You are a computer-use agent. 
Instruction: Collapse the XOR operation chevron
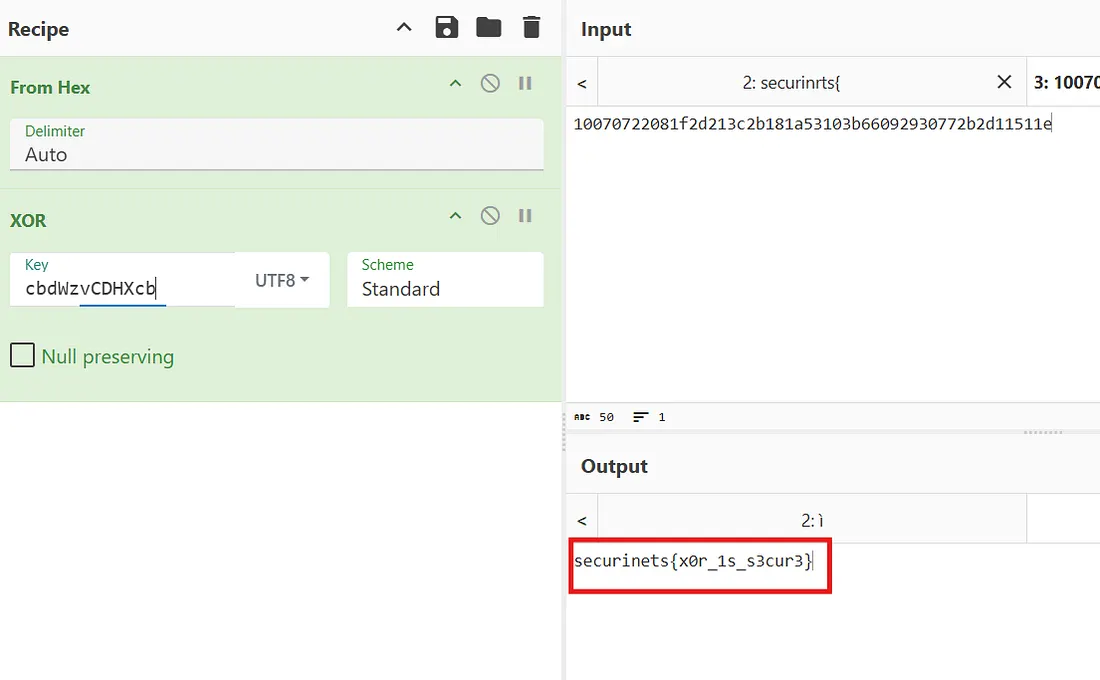pyautogui.click(x=455, y=216)
